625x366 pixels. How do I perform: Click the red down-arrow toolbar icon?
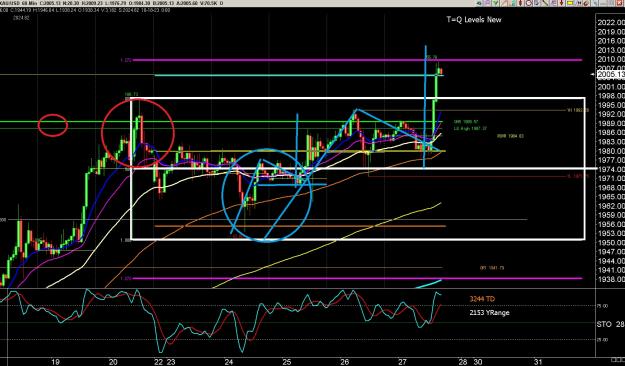tap(561, 3)
